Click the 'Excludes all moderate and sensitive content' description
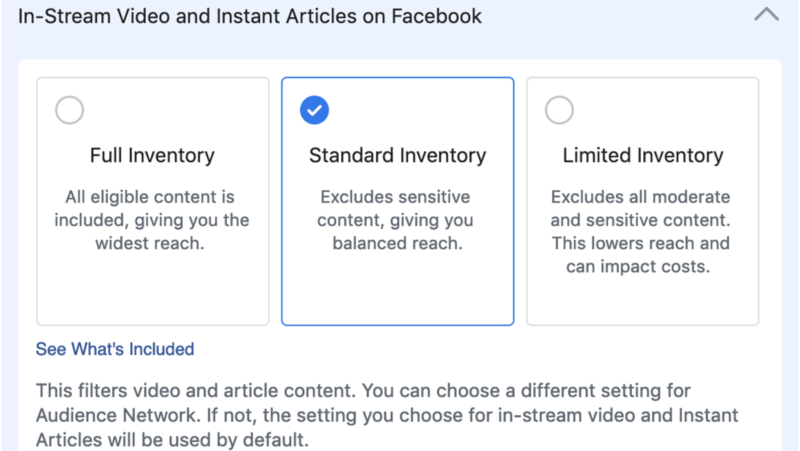The height and width of the screenshot is (451, 800). coord(641,208)
